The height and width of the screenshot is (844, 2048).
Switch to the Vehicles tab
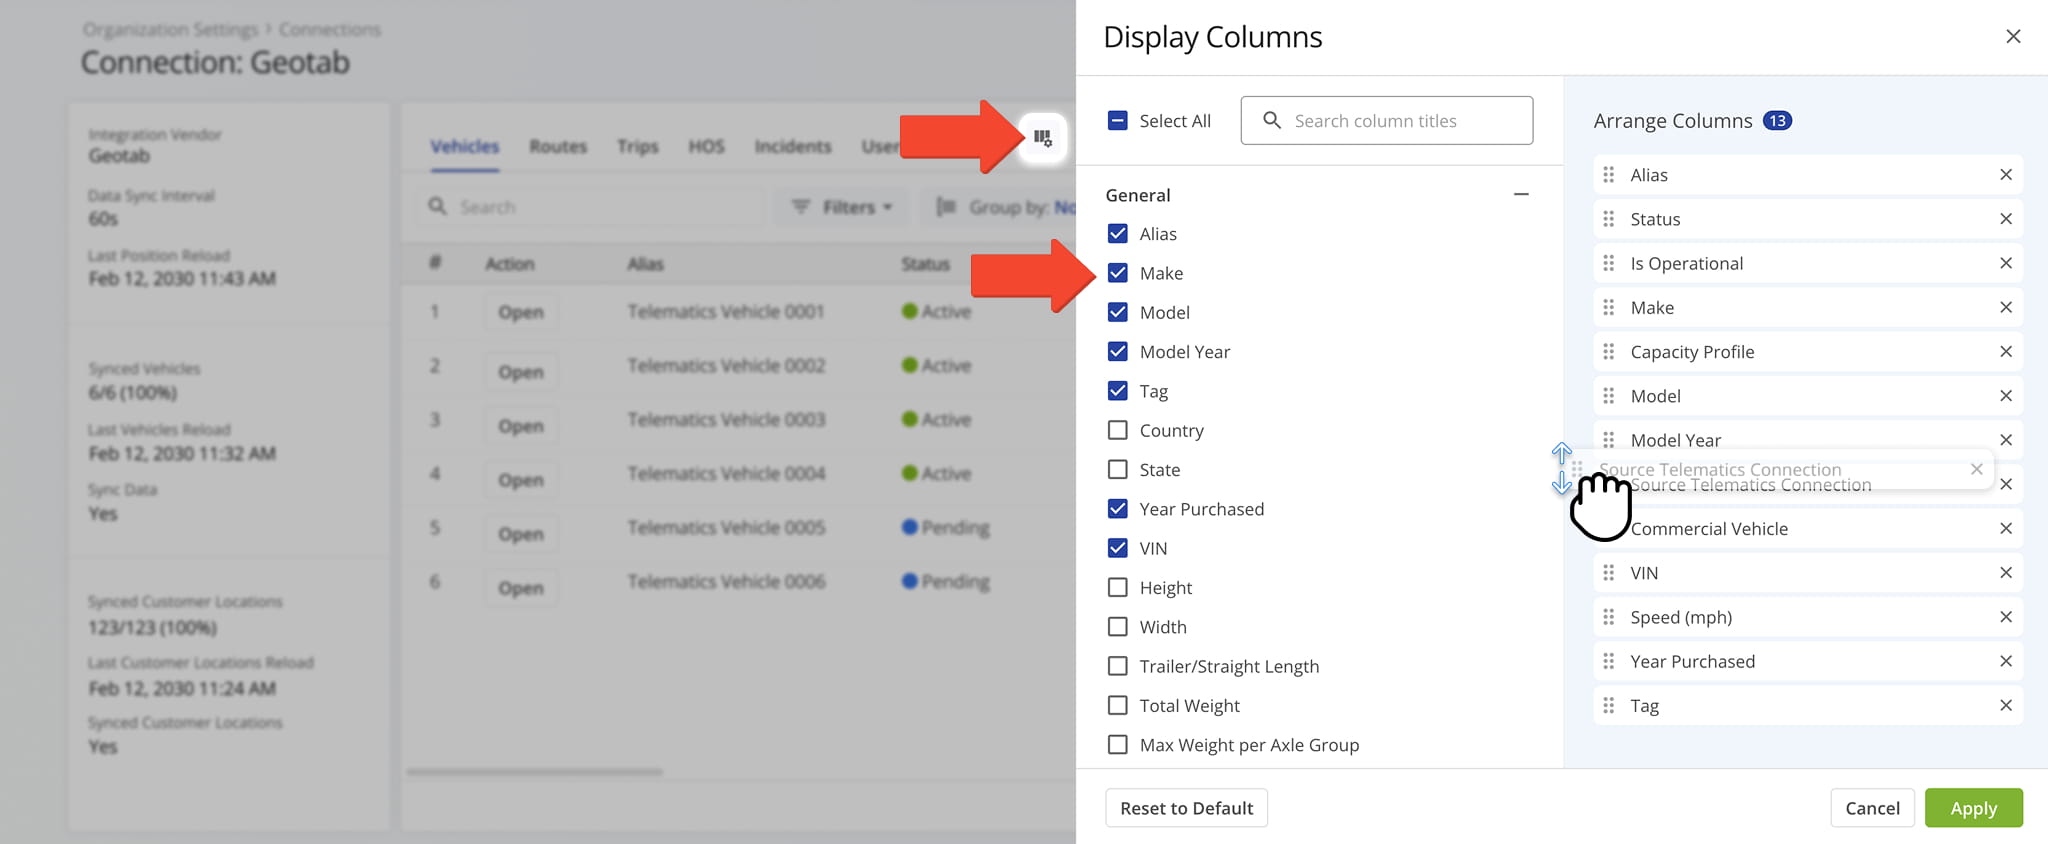tap(465, 147)
